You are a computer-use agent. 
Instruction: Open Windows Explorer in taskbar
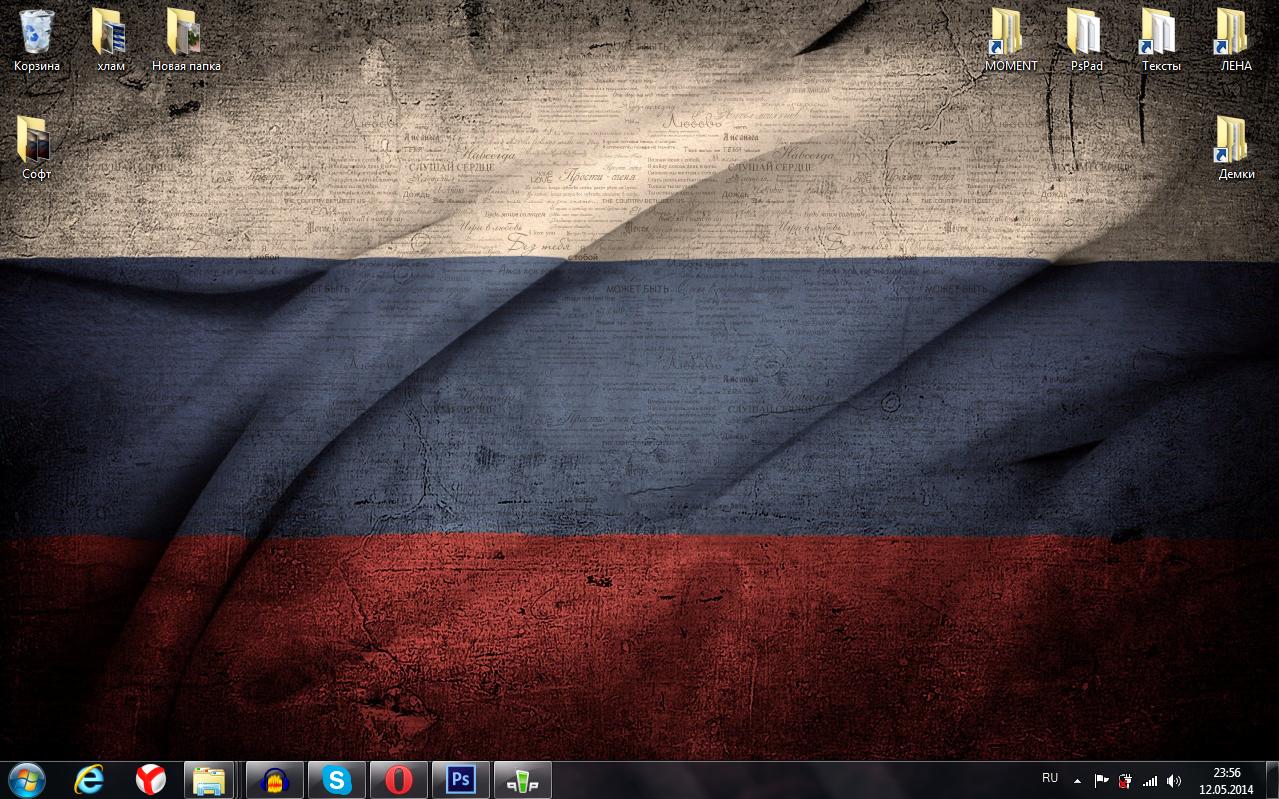[209, 780]
